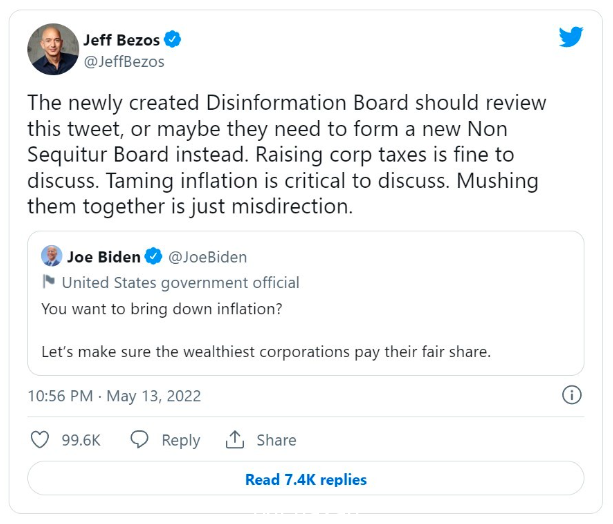Open the quoted Biden inflation tweet text
This screenshot has height=524, width=613.
point(266,330)
